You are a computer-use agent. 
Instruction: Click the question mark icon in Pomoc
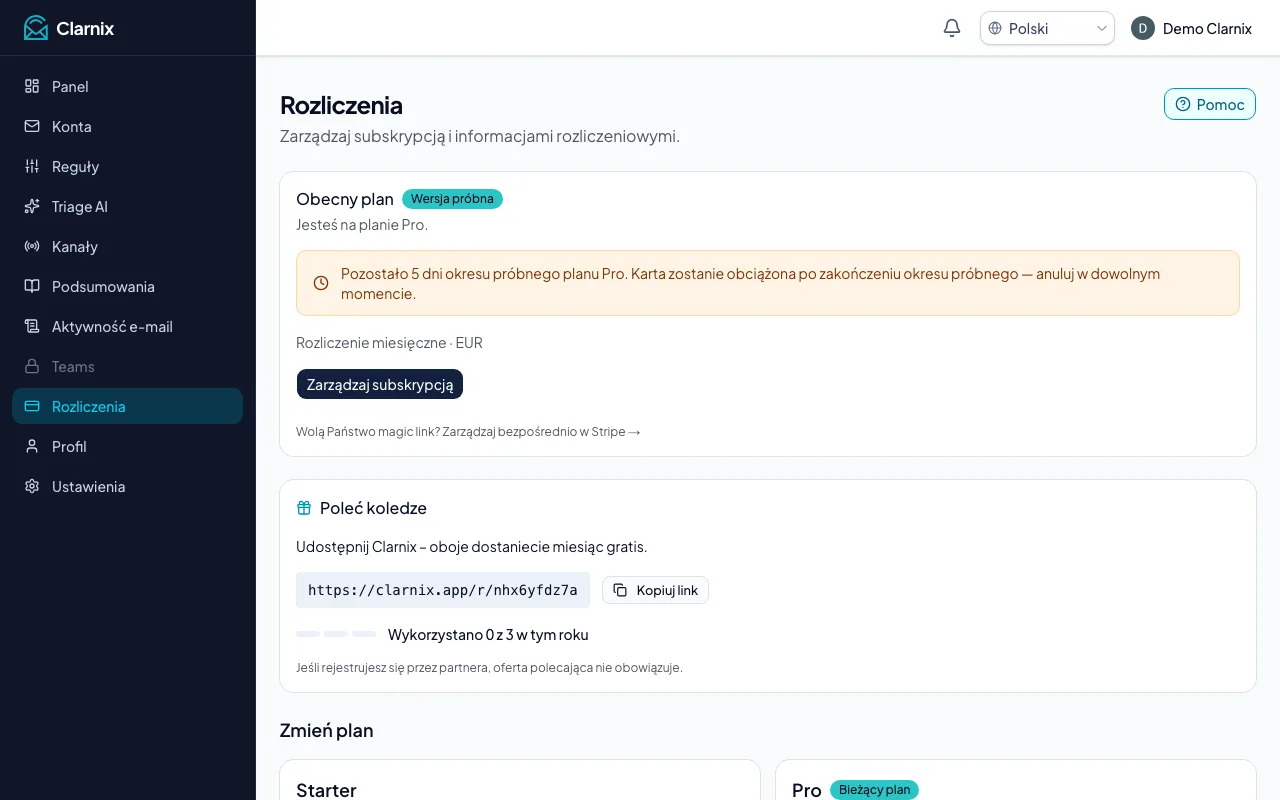[x=1183, y=105]
